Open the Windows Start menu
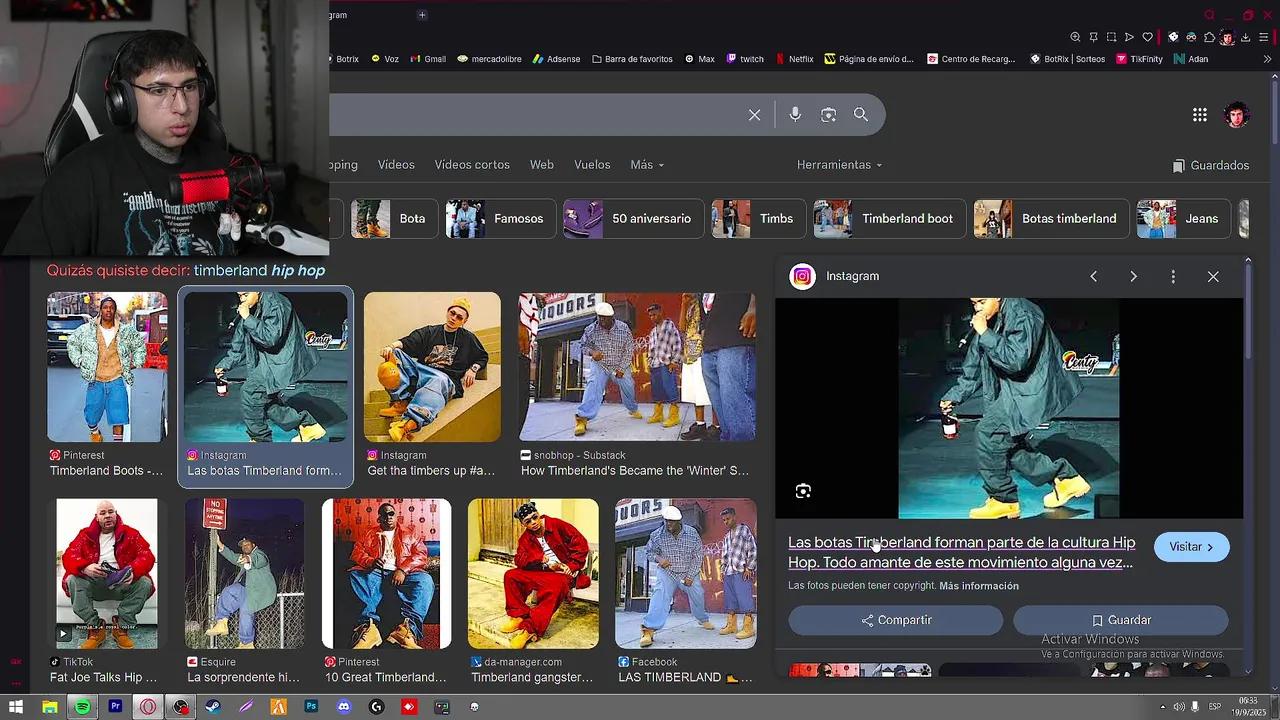 [x=16, y=707]
